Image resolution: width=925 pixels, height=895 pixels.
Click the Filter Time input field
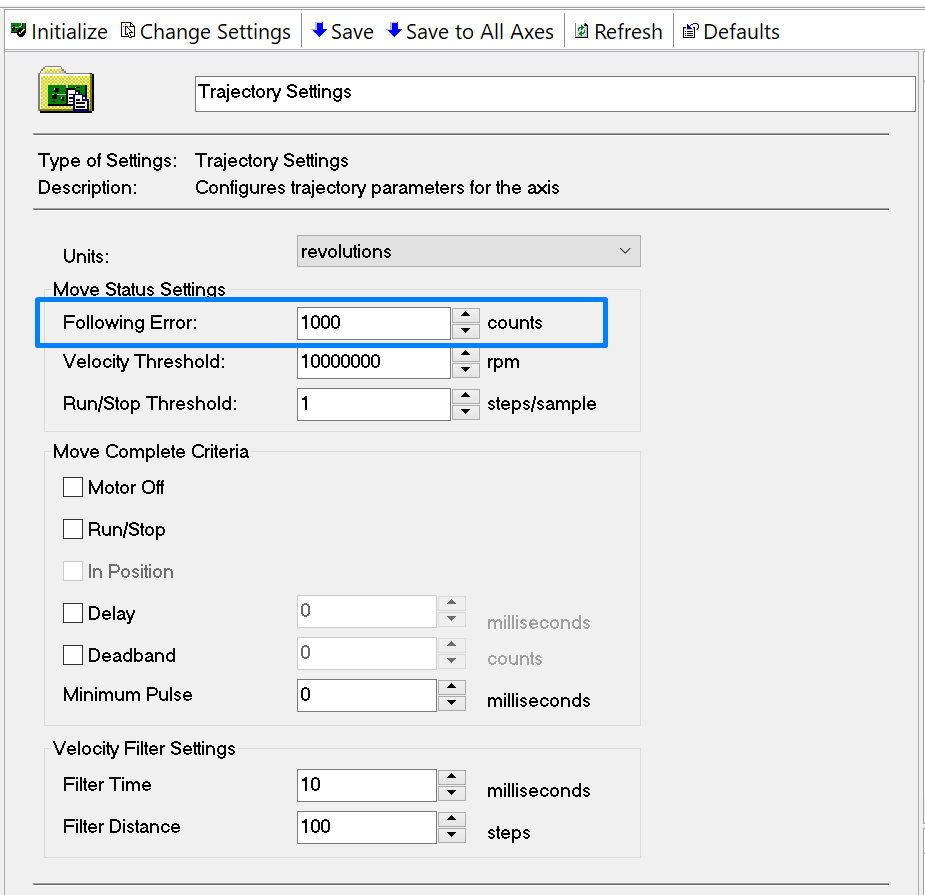[x=366, y=785]
